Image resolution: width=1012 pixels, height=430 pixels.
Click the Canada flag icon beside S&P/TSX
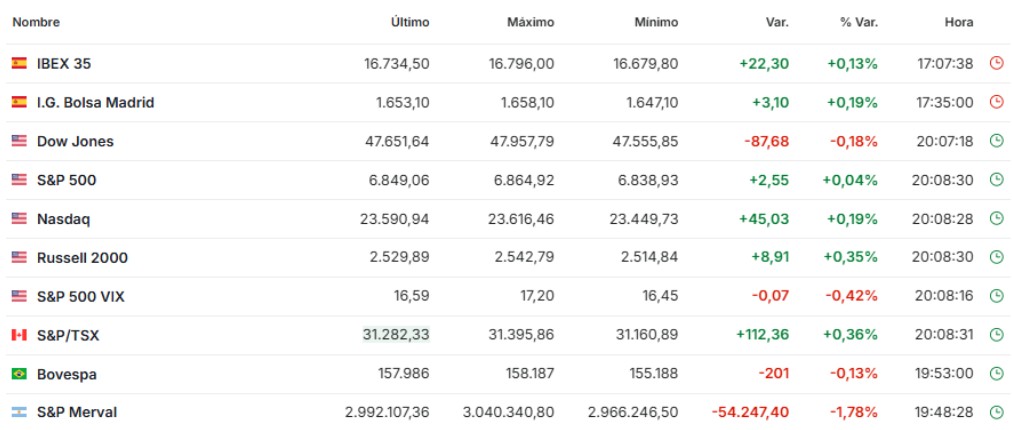(x=19, y=335)
